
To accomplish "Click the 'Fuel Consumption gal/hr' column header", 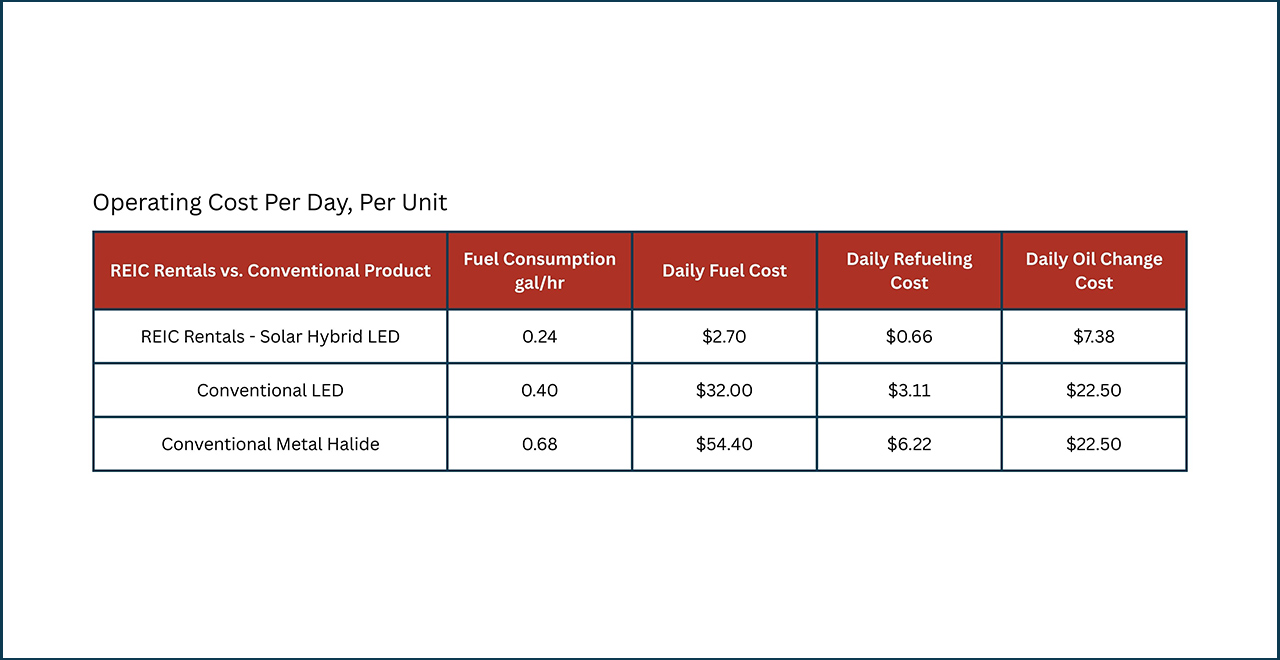I will (540, 271).
